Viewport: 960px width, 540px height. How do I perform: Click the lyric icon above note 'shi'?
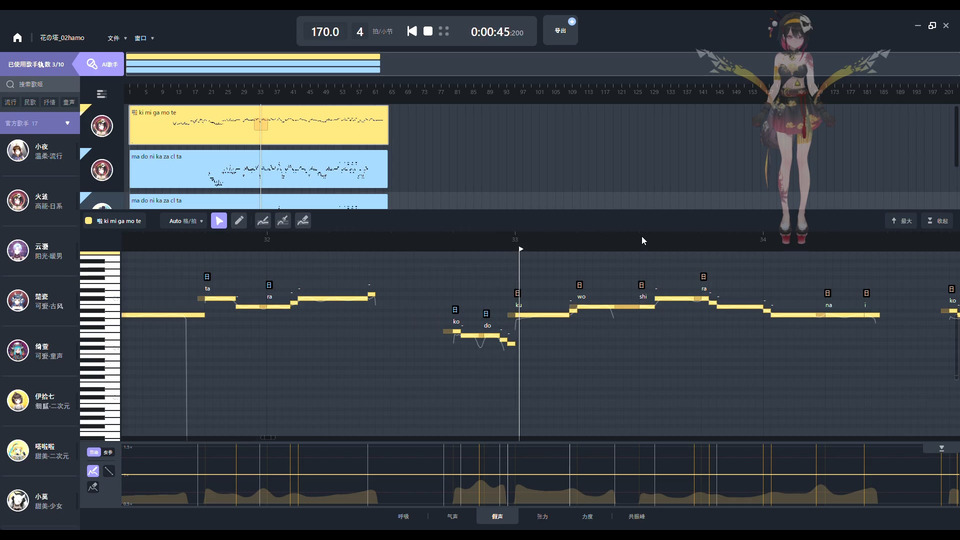pos(641,285)
